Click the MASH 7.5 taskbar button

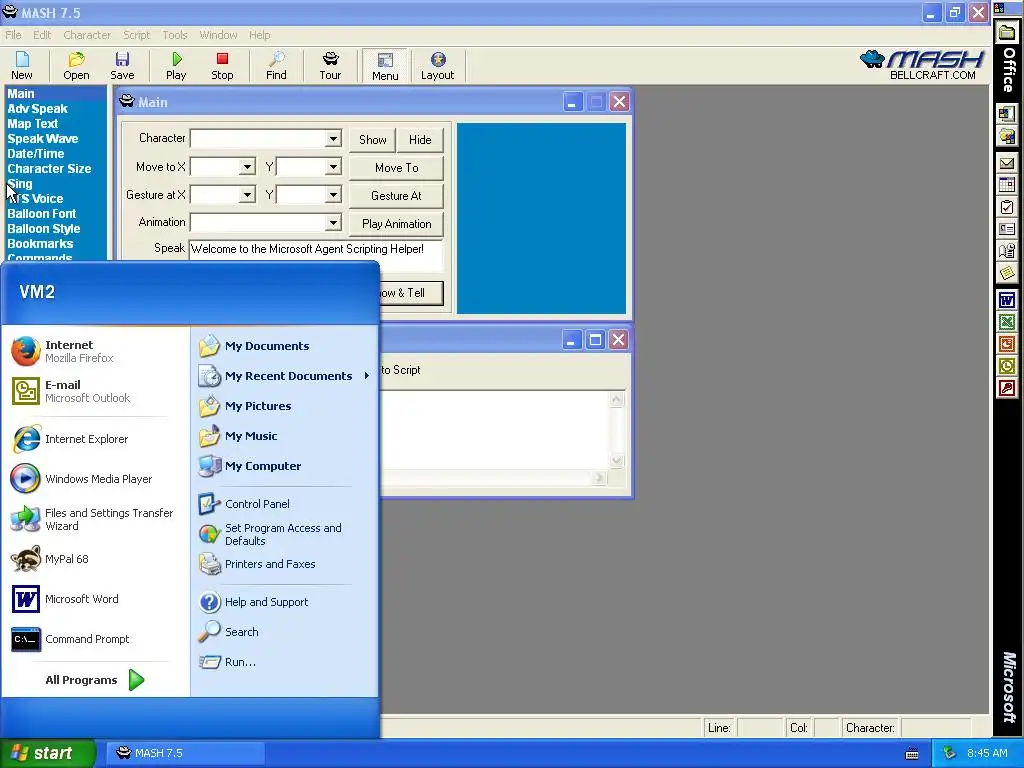(185, 753)
